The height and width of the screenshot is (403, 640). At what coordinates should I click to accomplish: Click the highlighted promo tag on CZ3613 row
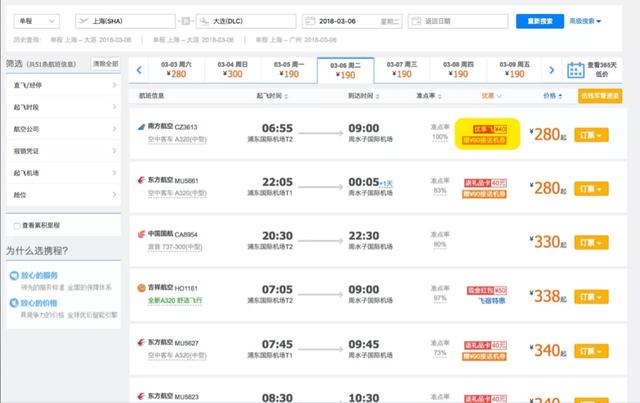point(487,134)
